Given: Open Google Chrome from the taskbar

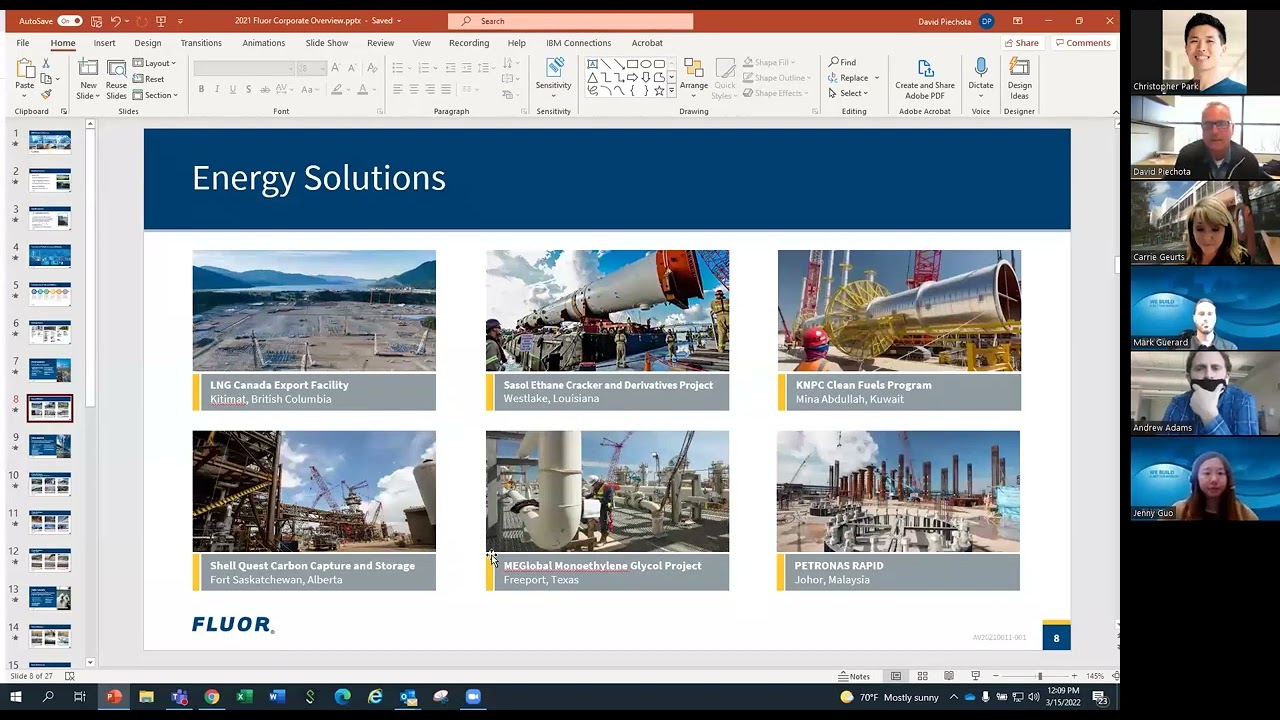Looking at the screenshot, I should click(x=212, y=697).
